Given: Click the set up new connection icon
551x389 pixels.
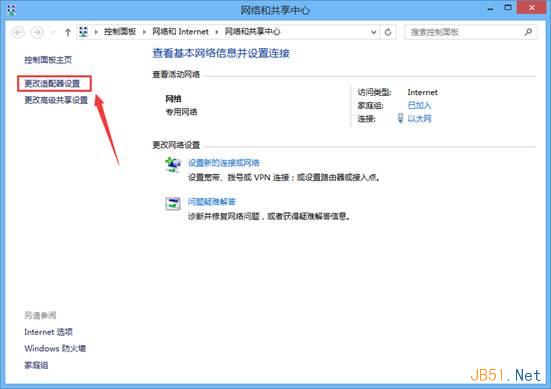Looking at the screenshot, I should click(173, 164).
